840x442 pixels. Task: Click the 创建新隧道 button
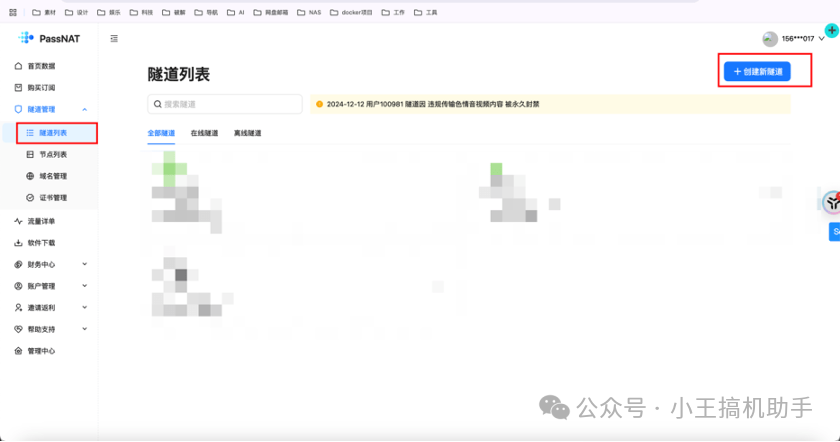(x=757, y=72)
